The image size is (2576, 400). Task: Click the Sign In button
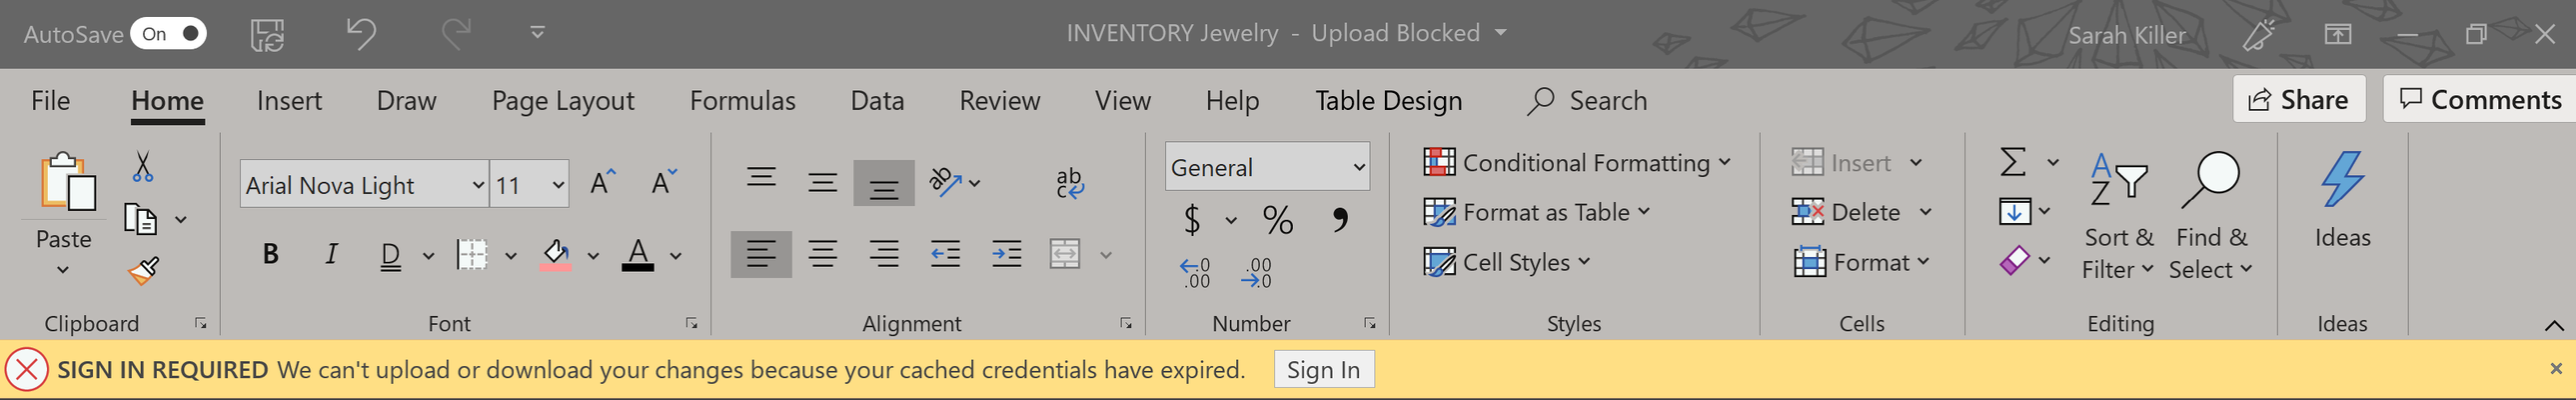1323,370
